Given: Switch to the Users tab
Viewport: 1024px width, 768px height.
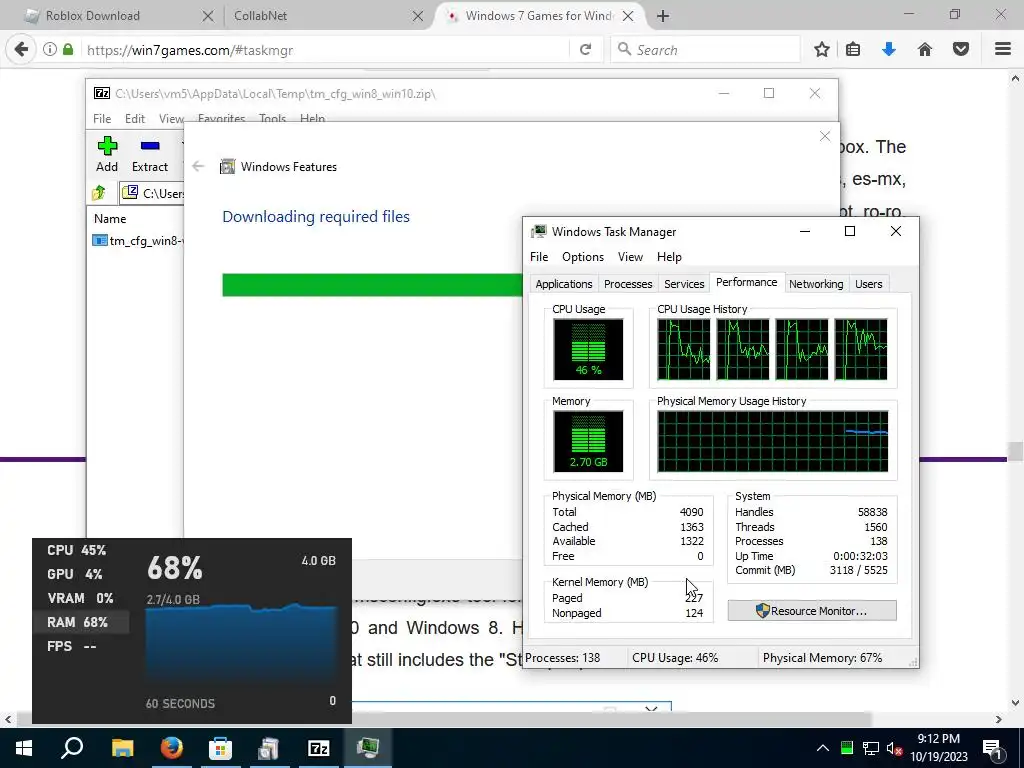Looking at the screenshot, I should 869,284.
